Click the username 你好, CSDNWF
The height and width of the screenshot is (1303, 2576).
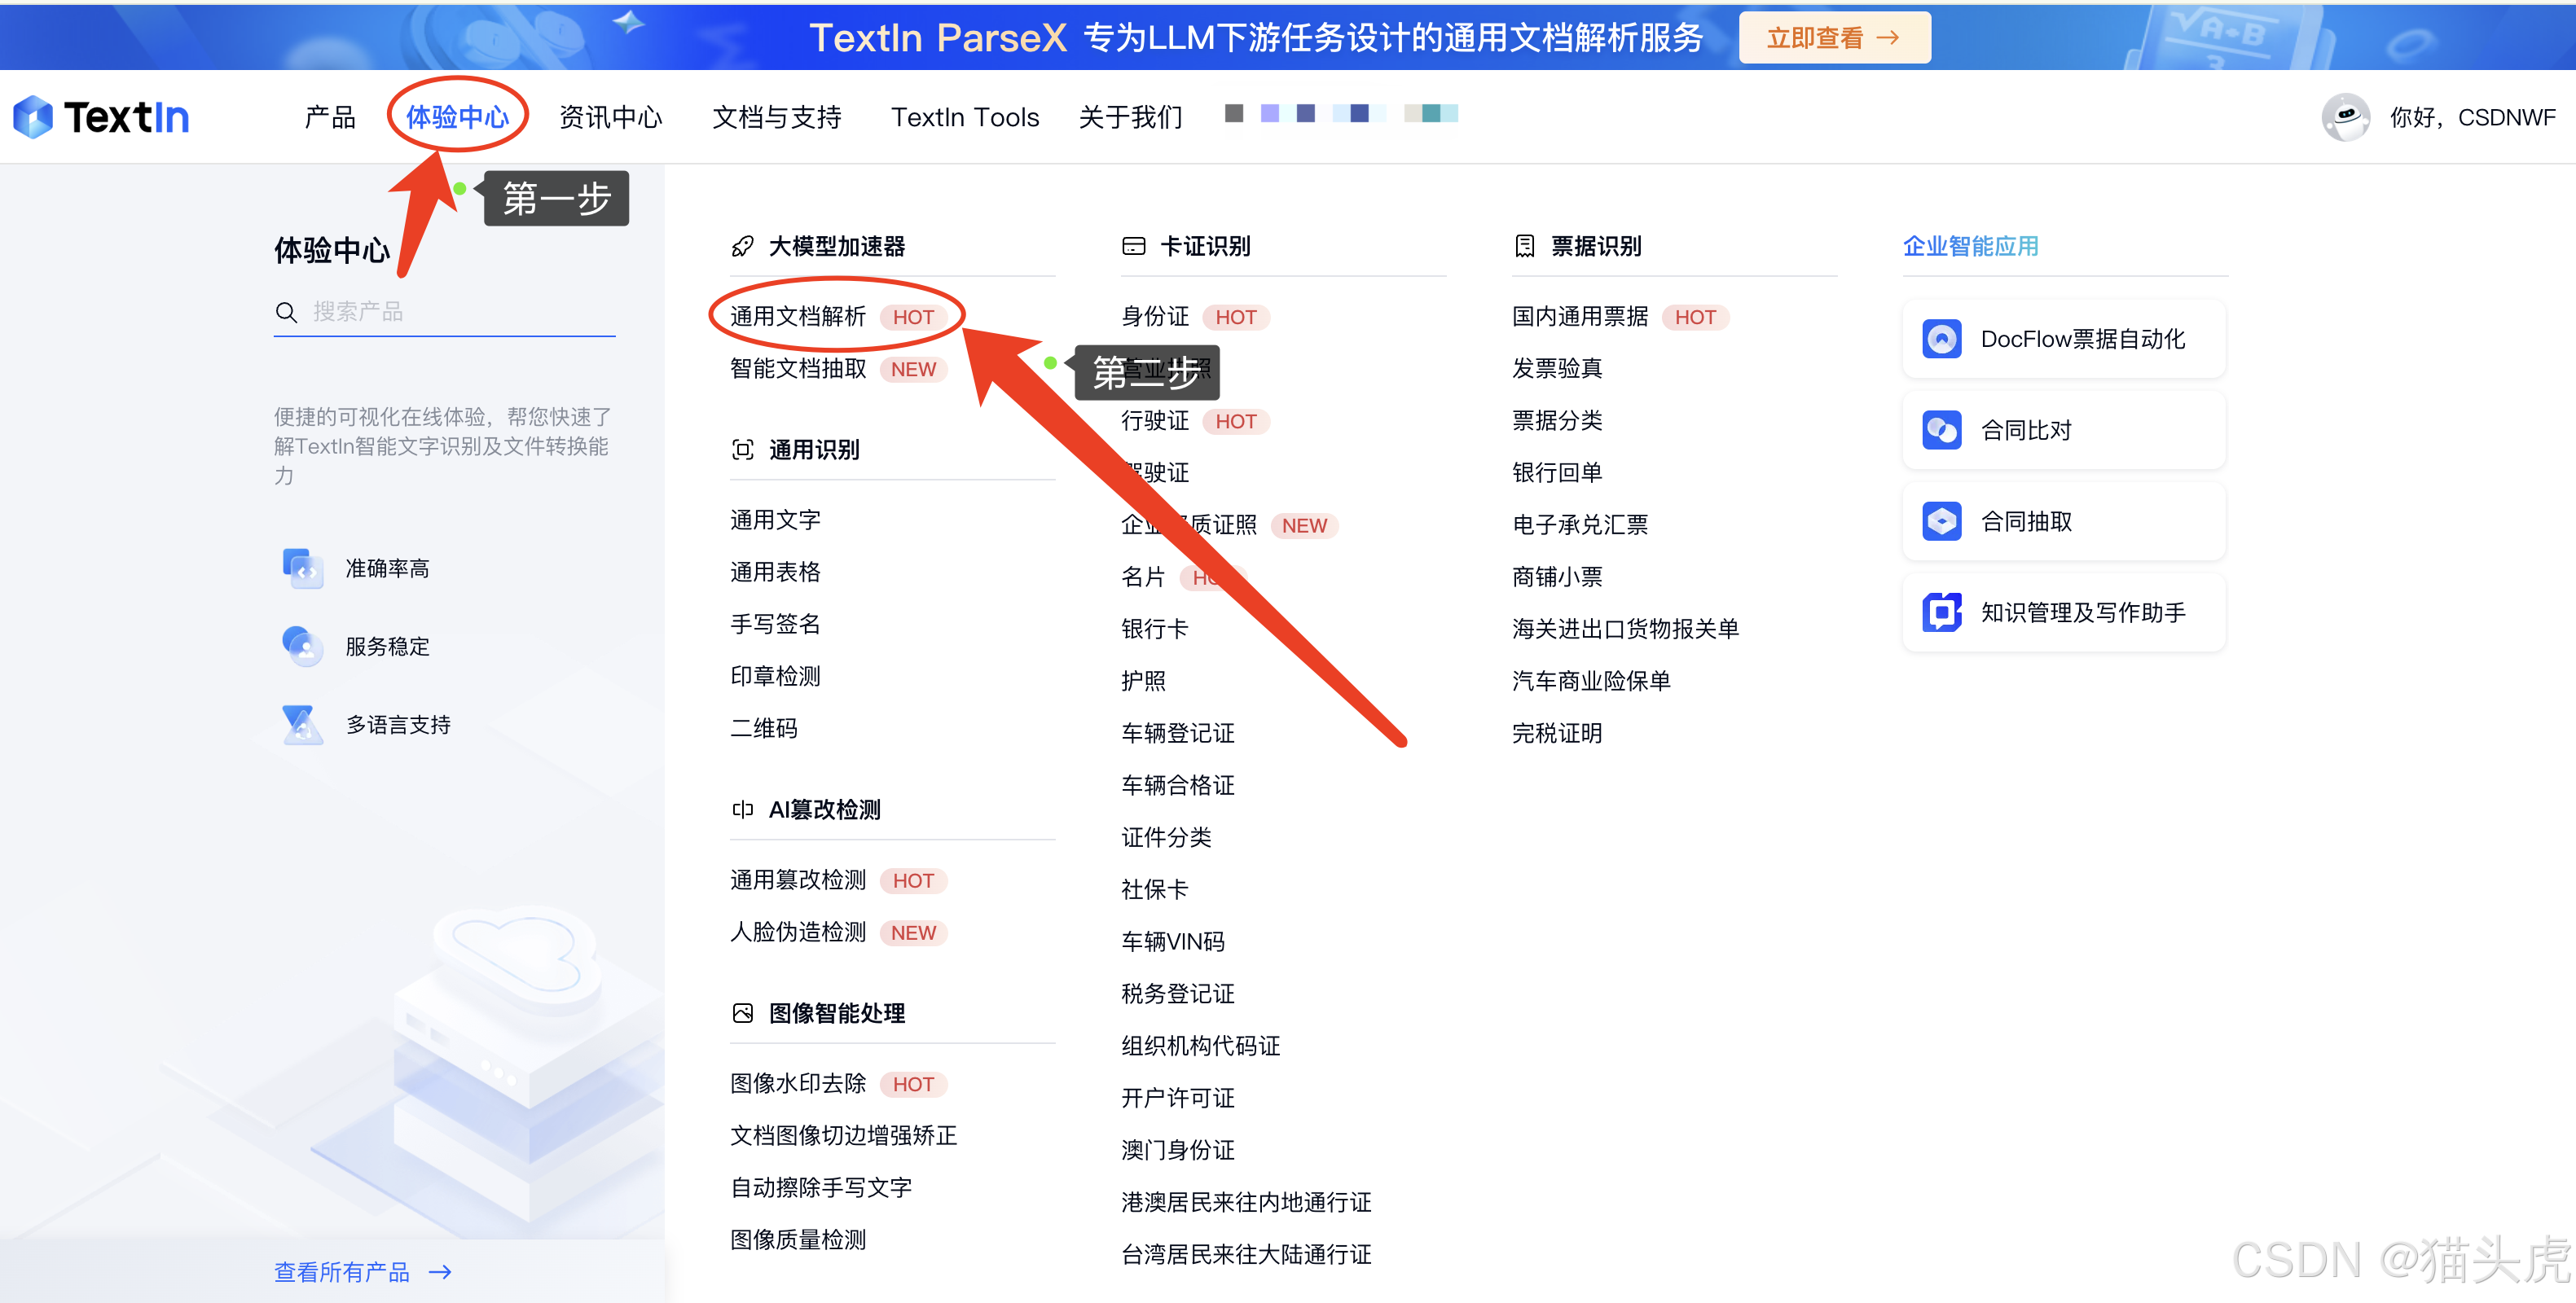click(x=2472, y=117)
